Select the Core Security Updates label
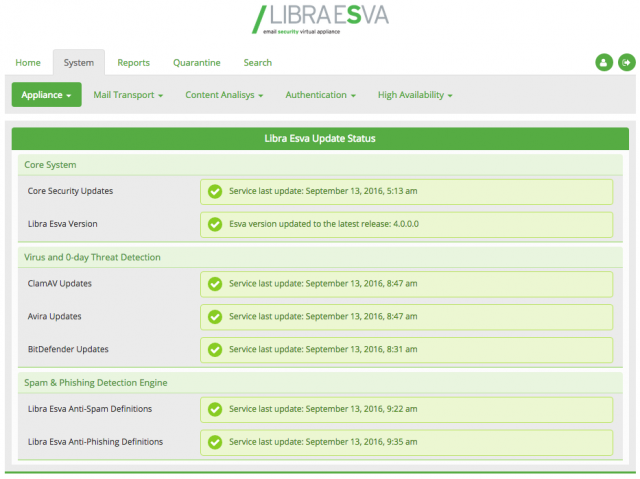The width and height of the screenshot is (640, 479). tap(70, 191)
